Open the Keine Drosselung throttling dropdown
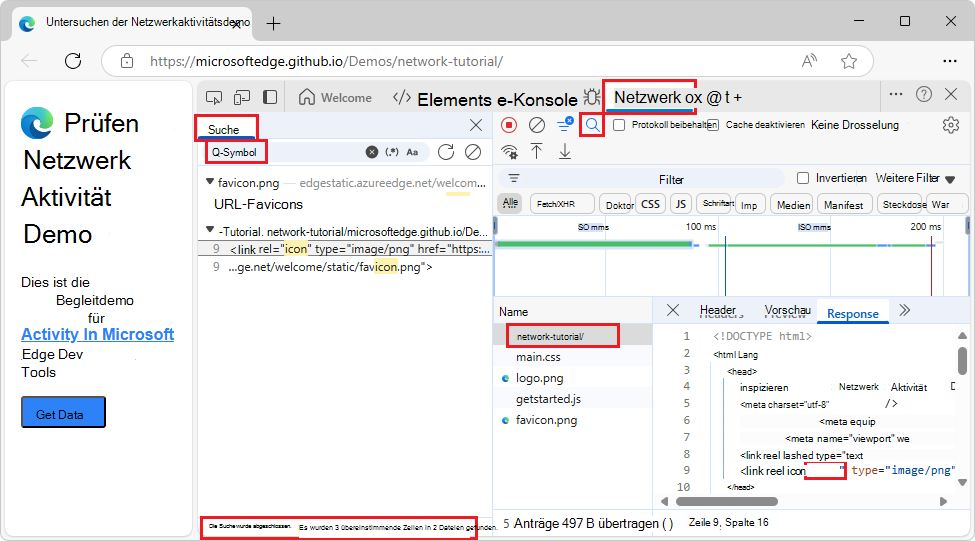Image resolution: width=975 pixels, height=541 pixels. pyautogui.click(x=854, y=125)
